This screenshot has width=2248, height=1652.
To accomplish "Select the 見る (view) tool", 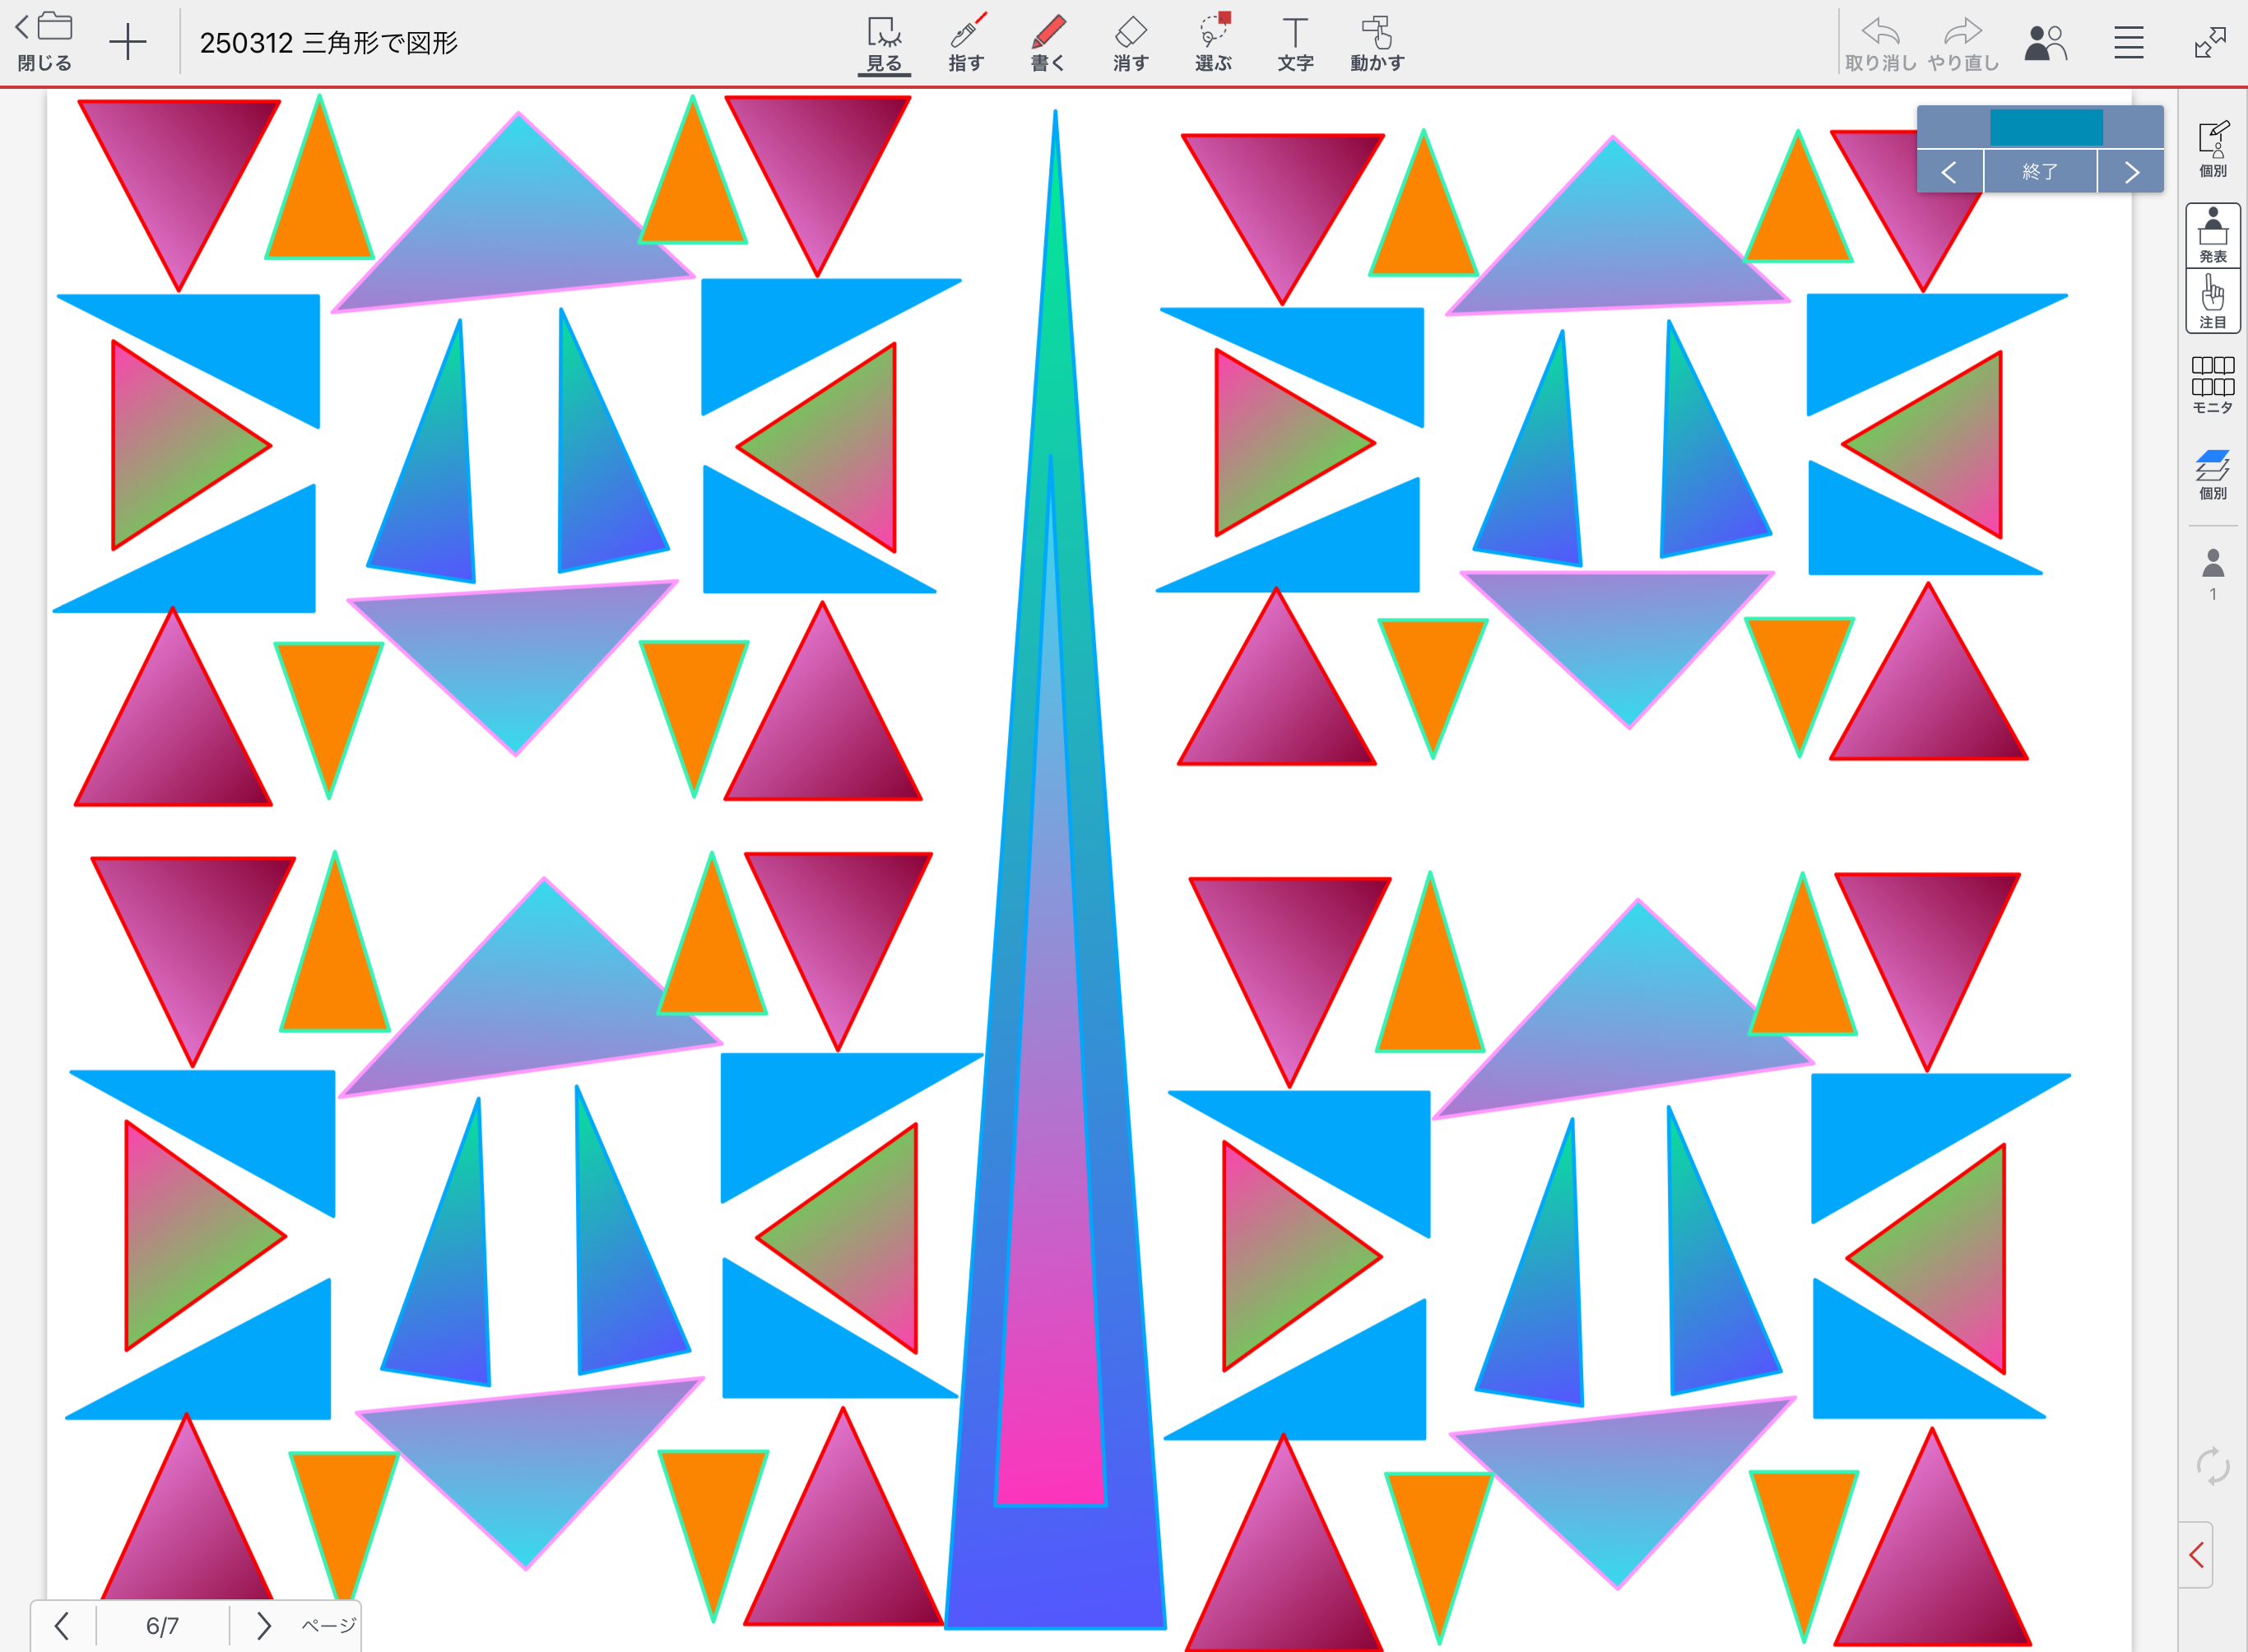I will coord(883,44).
